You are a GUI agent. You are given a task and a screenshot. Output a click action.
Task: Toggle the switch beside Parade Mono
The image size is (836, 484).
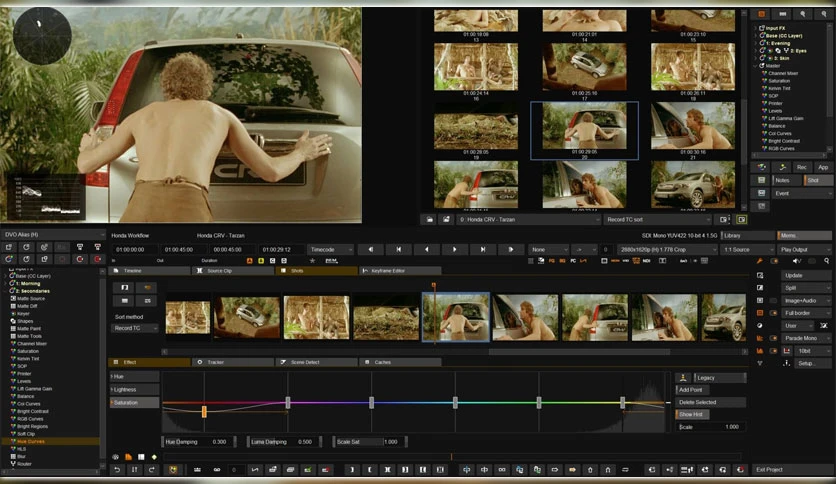pyautogui.click(x=773, y=338)
